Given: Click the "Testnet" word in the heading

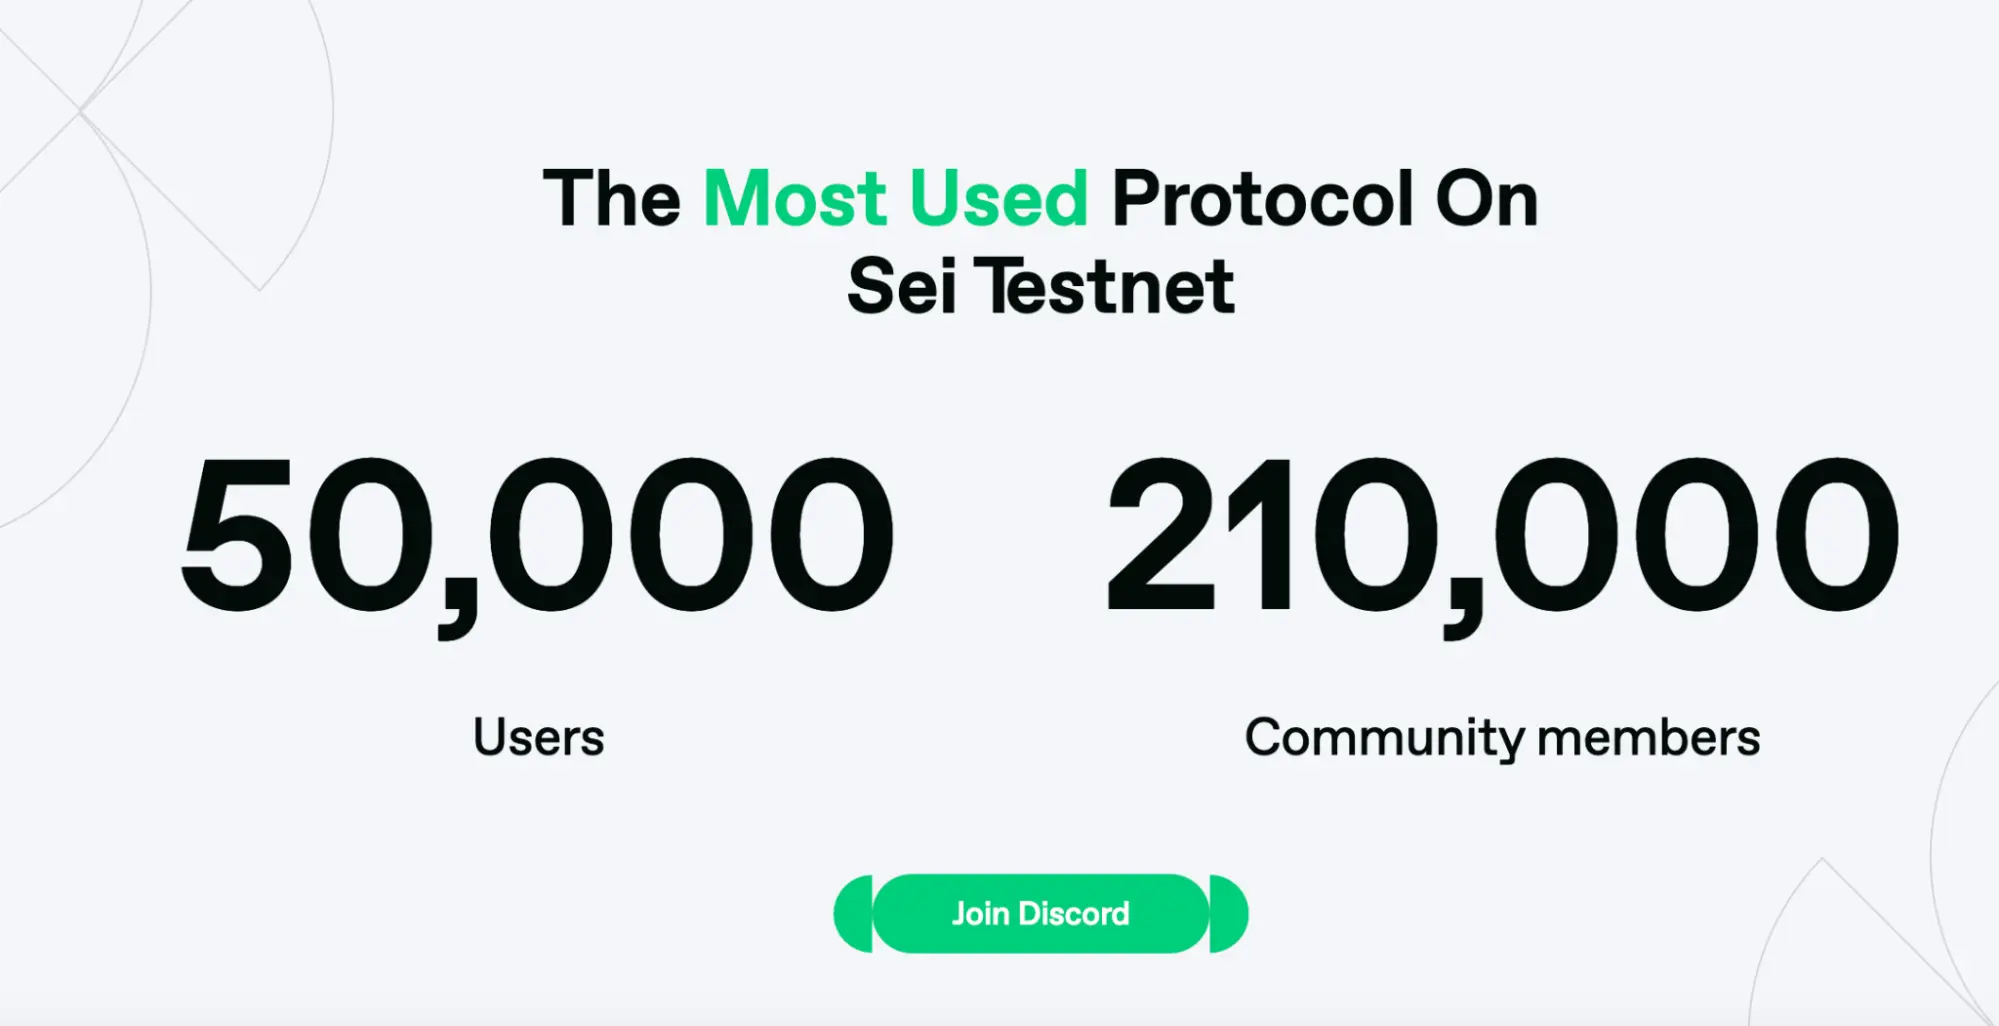Looking at the screenshot, I should 1105,287.
